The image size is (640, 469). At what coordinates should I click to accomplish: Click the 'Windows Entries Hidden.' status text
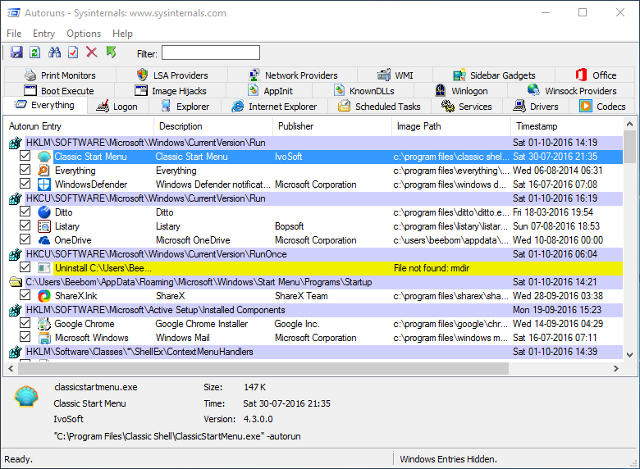448,459
